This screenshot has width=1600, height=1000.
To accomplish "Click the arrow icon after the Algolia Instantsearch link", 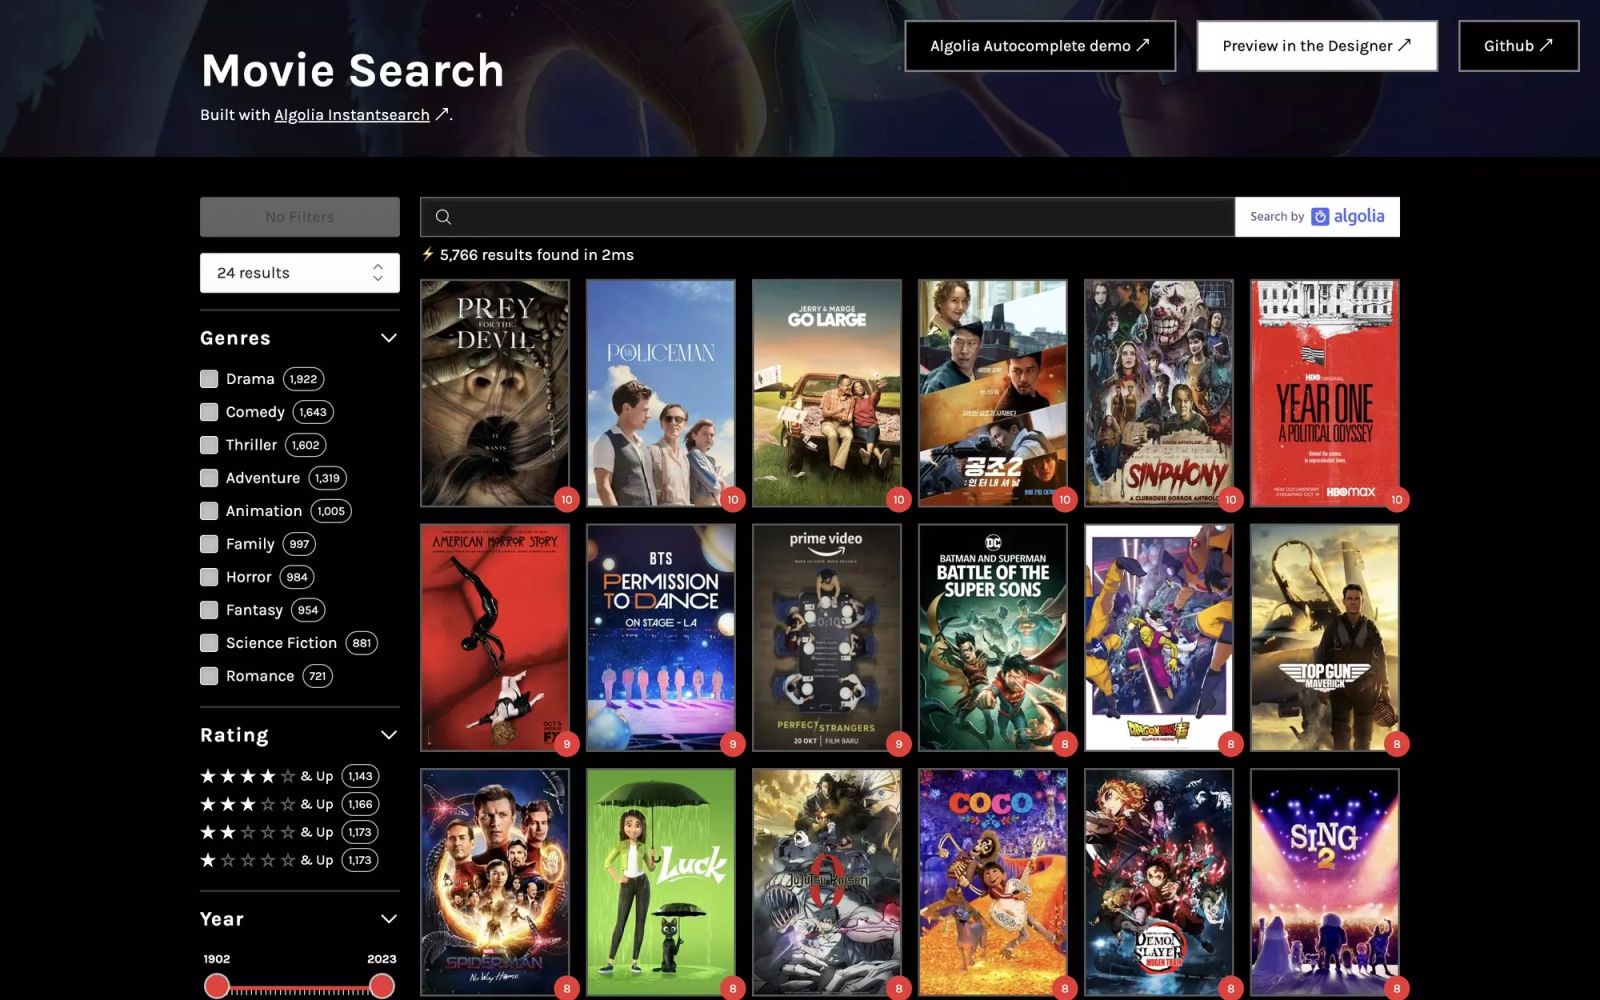I will [x=441, y=114].
